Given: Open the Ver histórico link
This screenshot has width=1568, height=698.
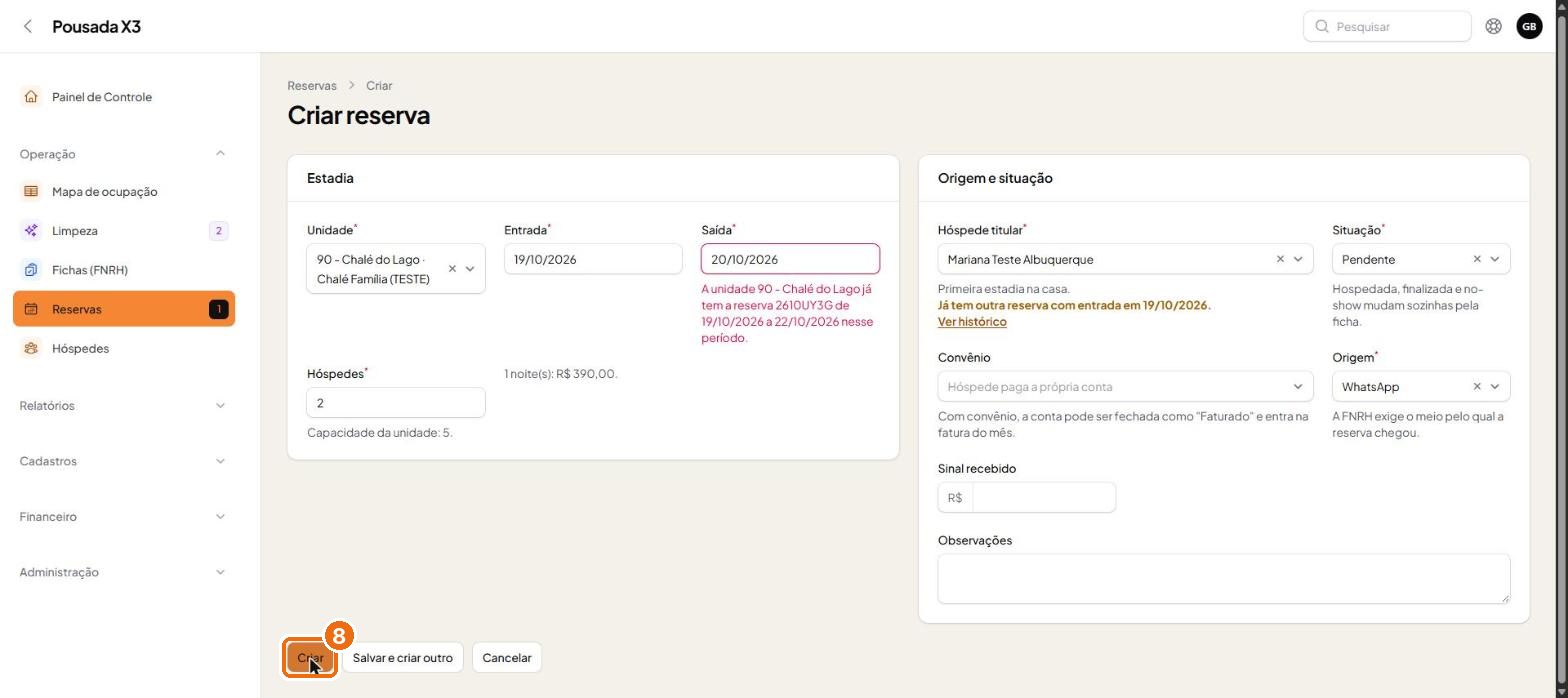Looking at the screenshot, I should 972,322.
